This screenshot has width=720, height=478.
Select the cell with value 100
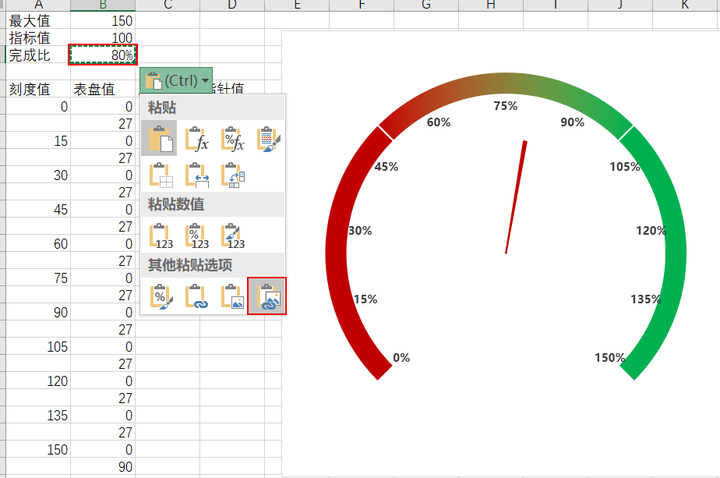103,37
